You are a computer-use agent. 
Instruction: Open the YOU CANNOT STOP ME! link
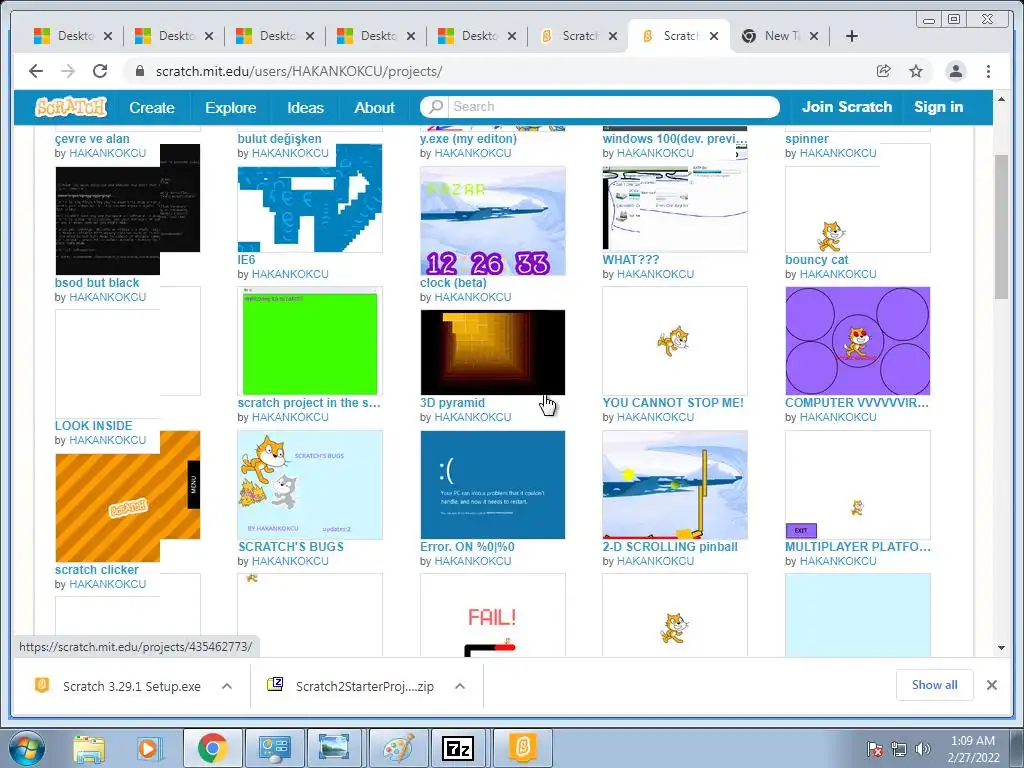(x=673, y=403)
